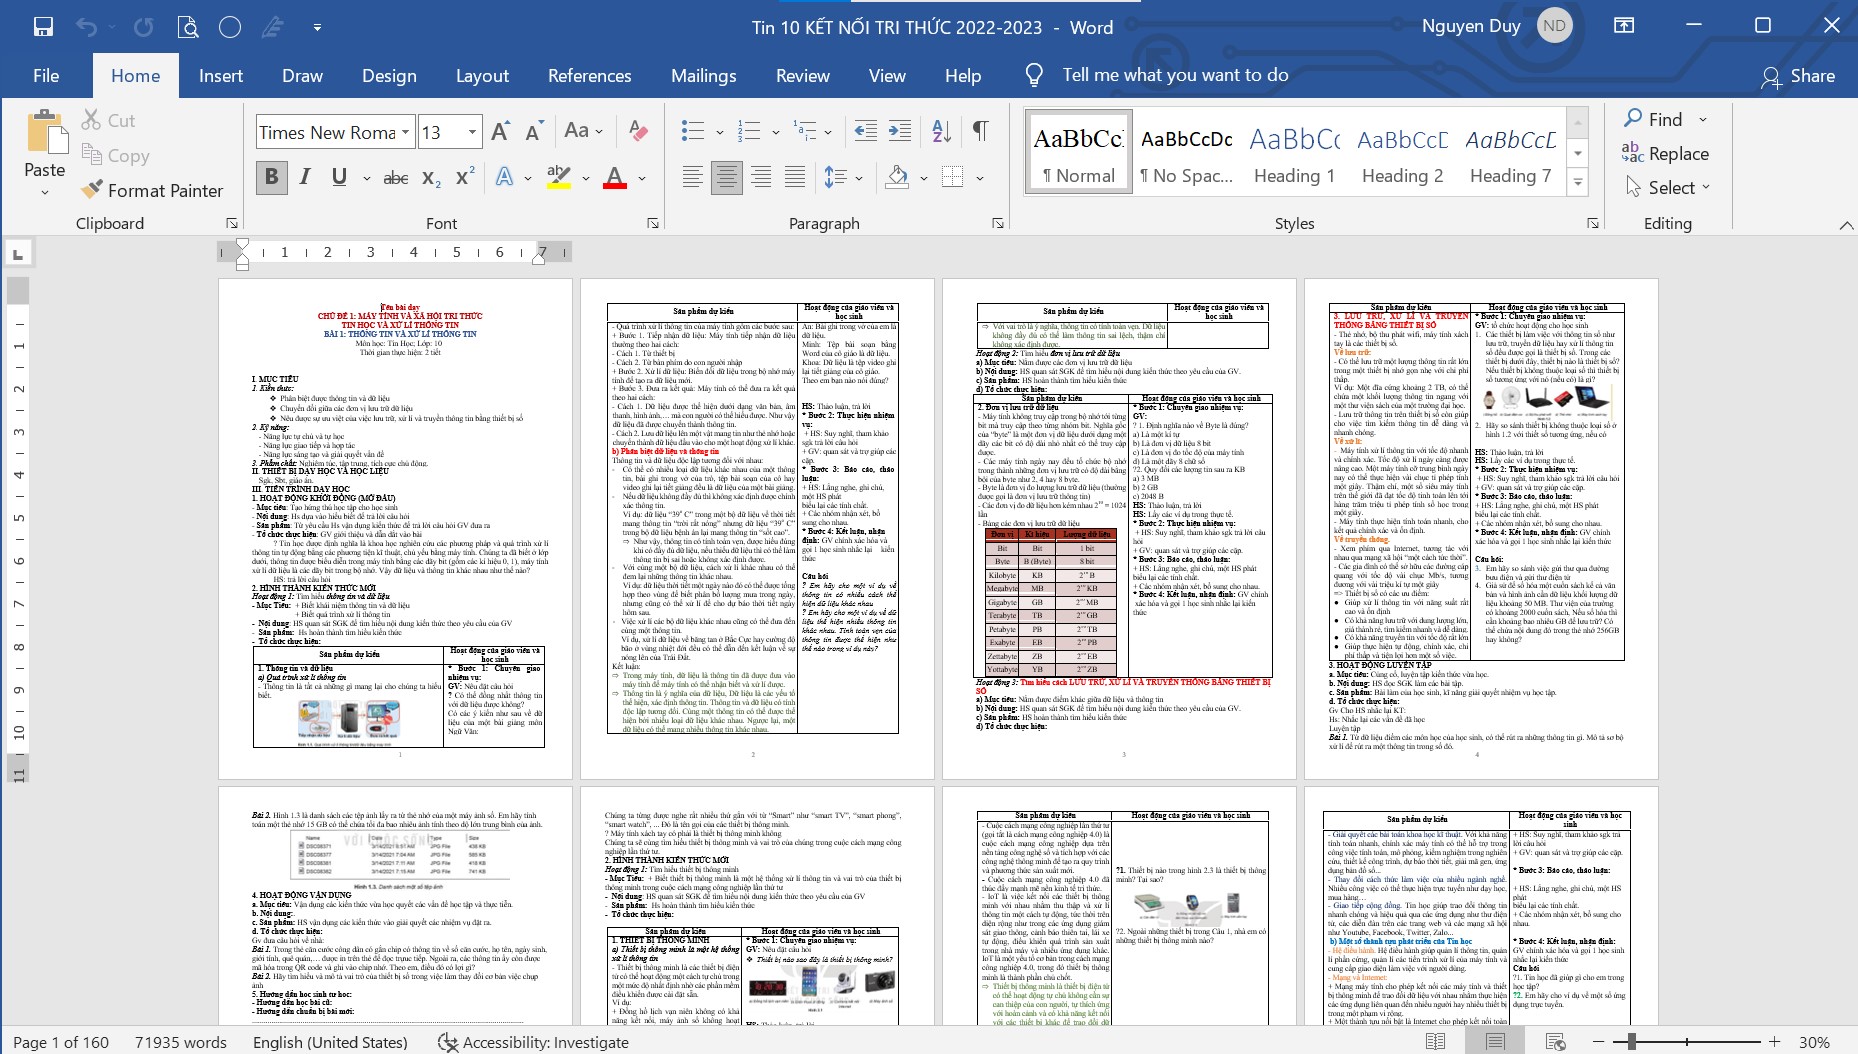1858x1054 pixels.
Task: Align the text to the right
Action: coord(761,178)
